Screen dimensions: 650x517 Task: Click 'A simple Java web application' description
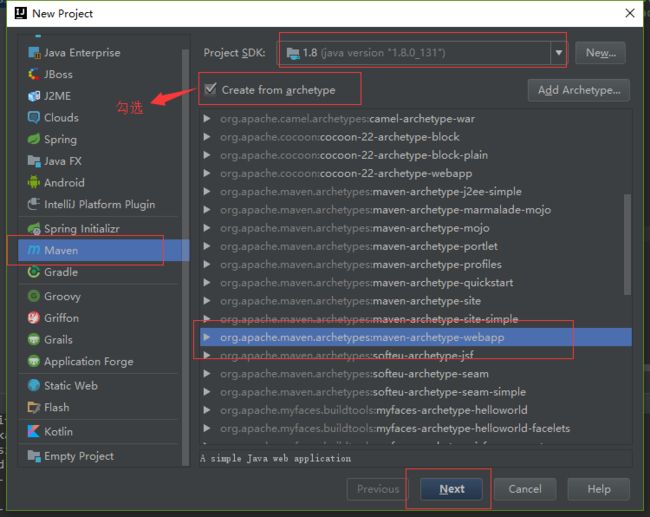tap(275, 459)
